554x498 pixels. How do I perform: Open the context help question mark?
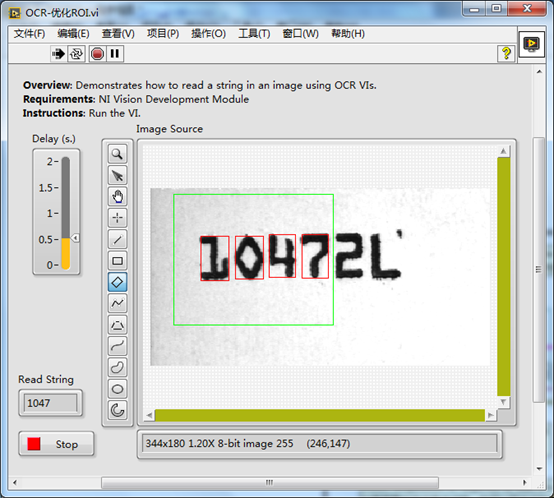click(506, 54)
